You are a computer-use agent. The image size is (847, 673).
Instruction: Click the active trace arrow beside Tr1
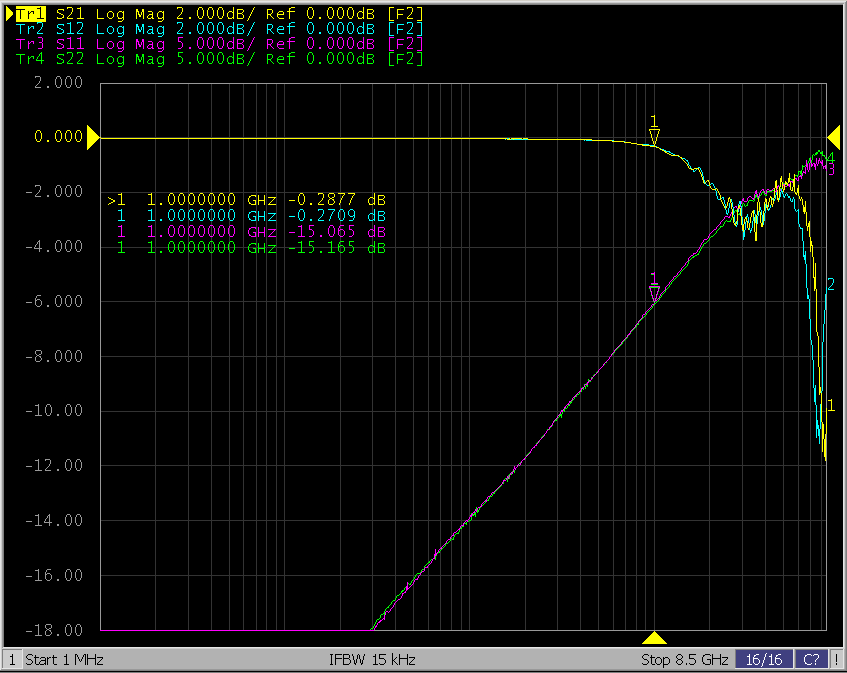click(11, 14)
